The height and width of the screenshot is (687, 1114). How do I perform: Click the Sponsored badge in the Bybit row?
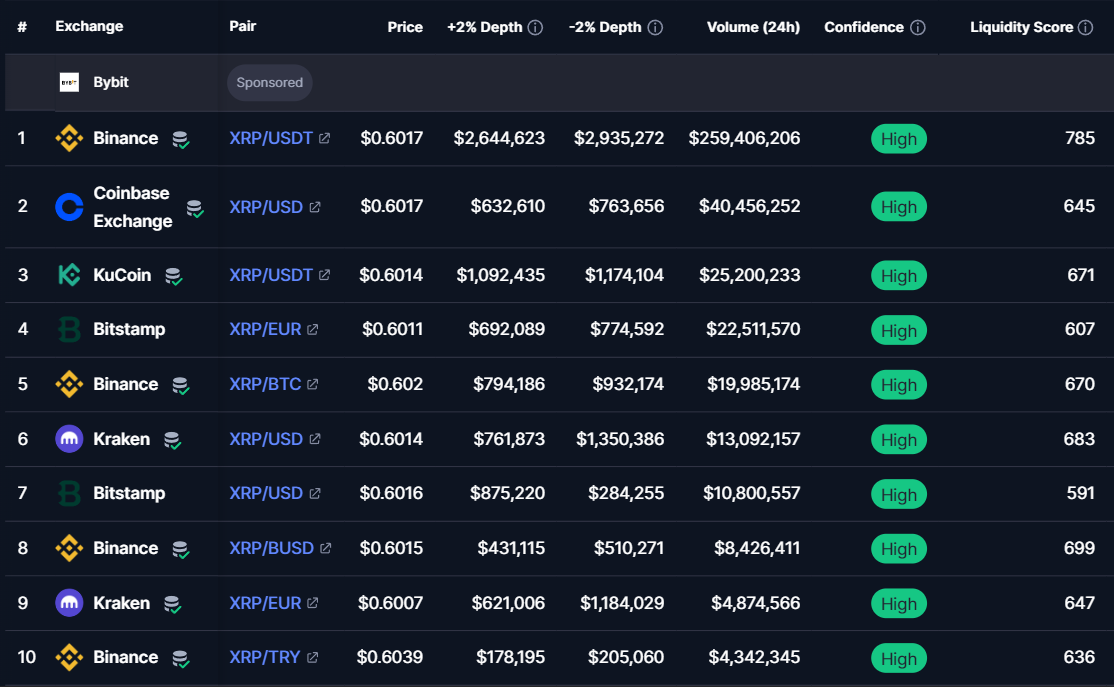pyautogui.click(x=269, y=82)
